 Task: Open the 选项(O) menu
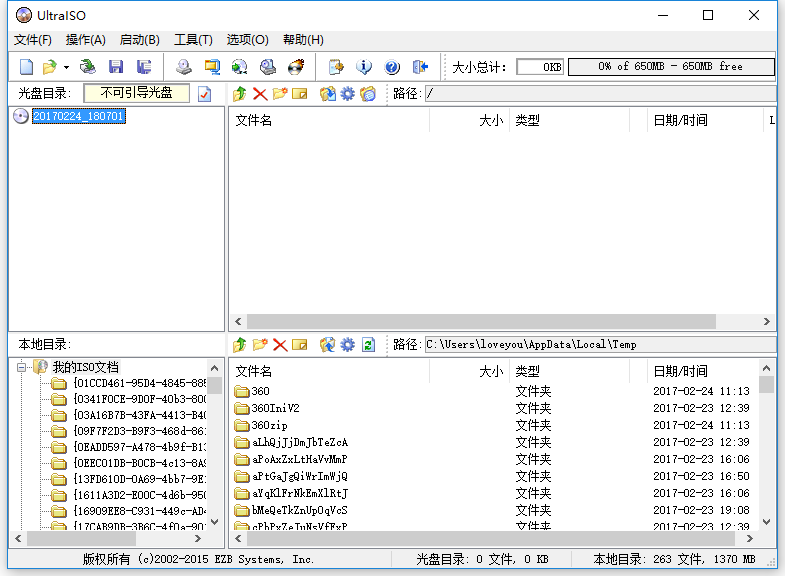pyautogui.click(x=247, y=40)
